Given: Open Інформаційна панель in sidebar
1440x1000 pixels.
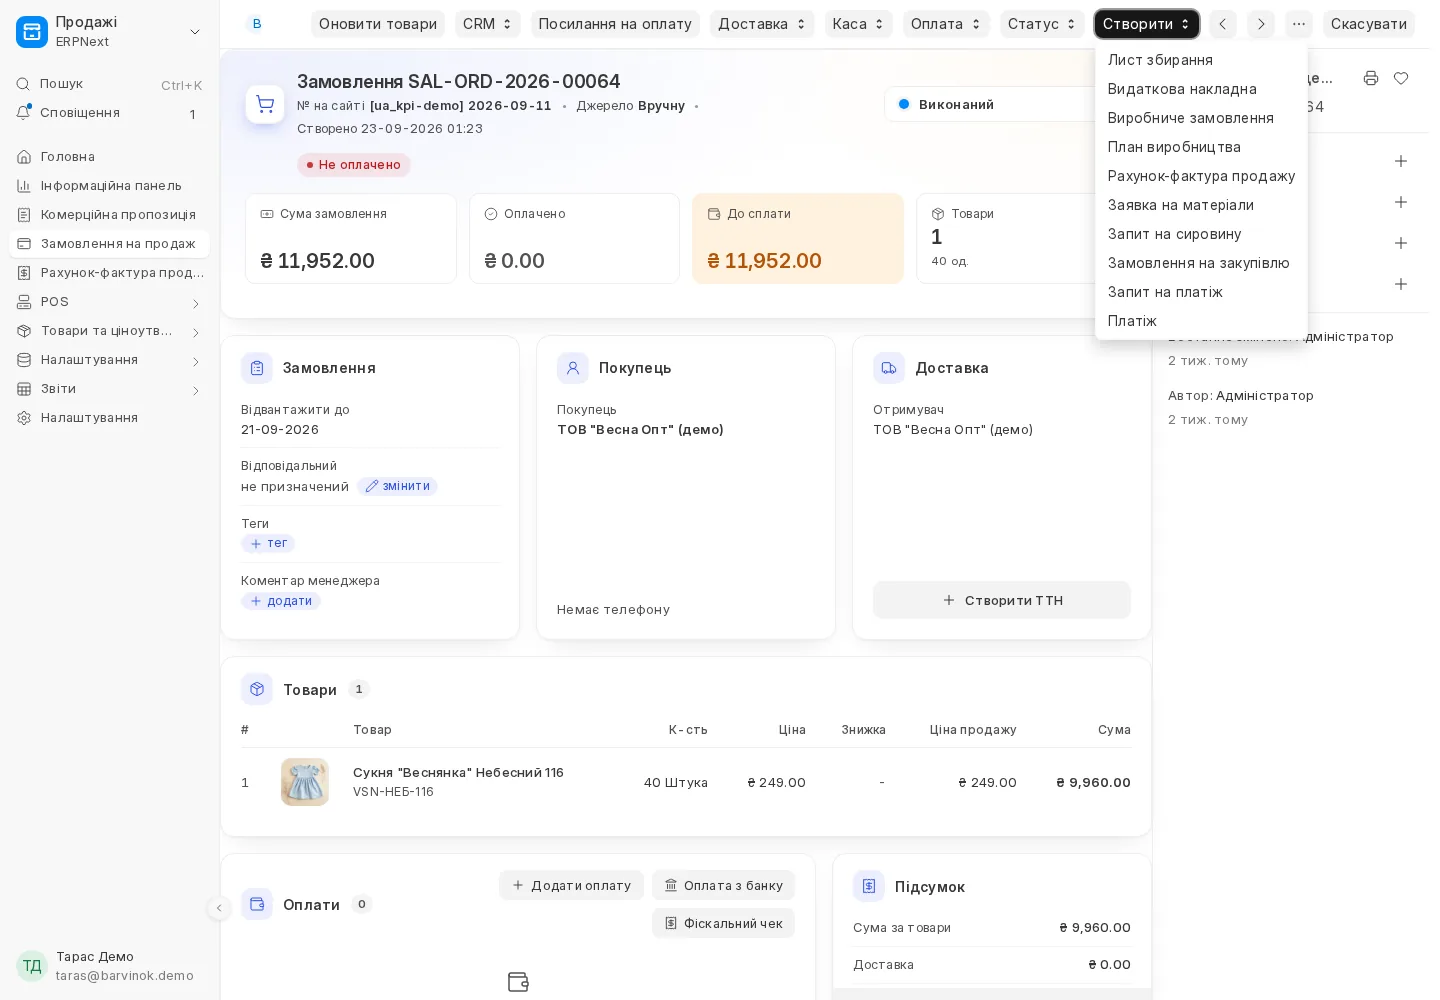Looking at the screenshot, I should (x=110, y=186).
